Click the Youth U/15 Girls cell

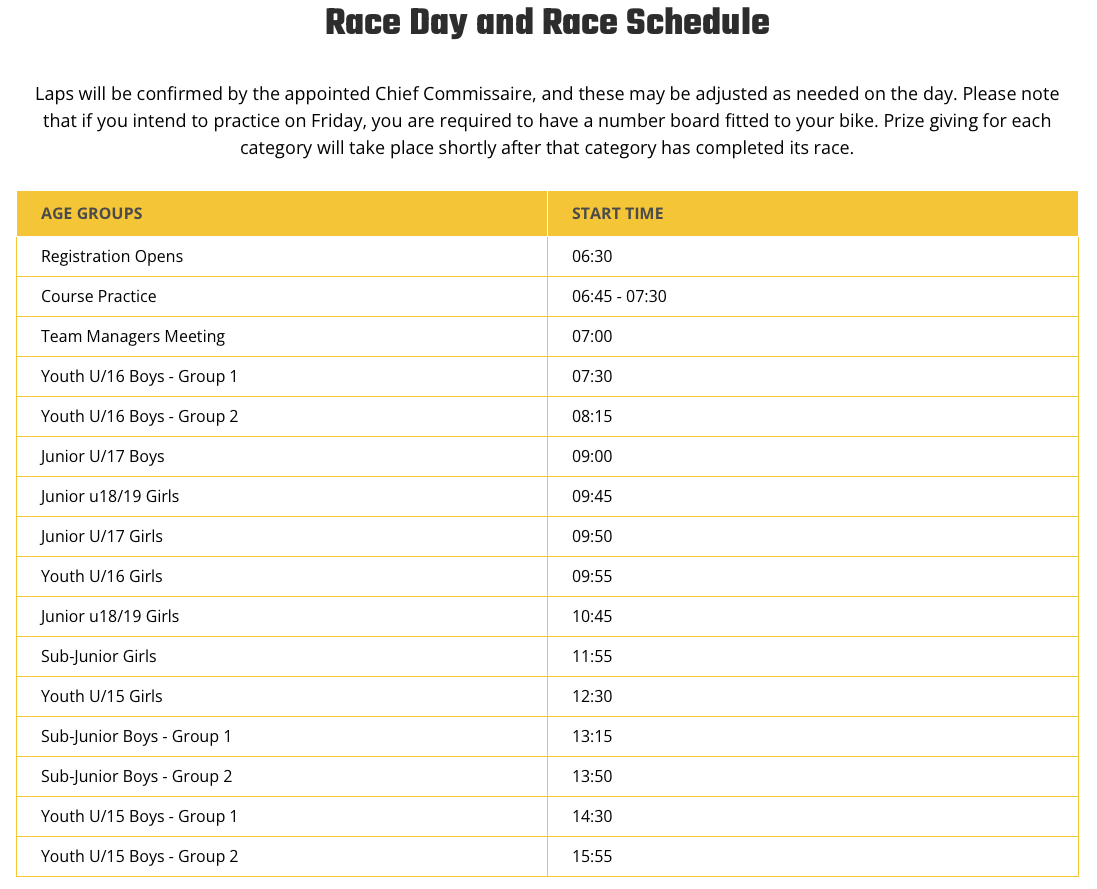pos(102,696)
